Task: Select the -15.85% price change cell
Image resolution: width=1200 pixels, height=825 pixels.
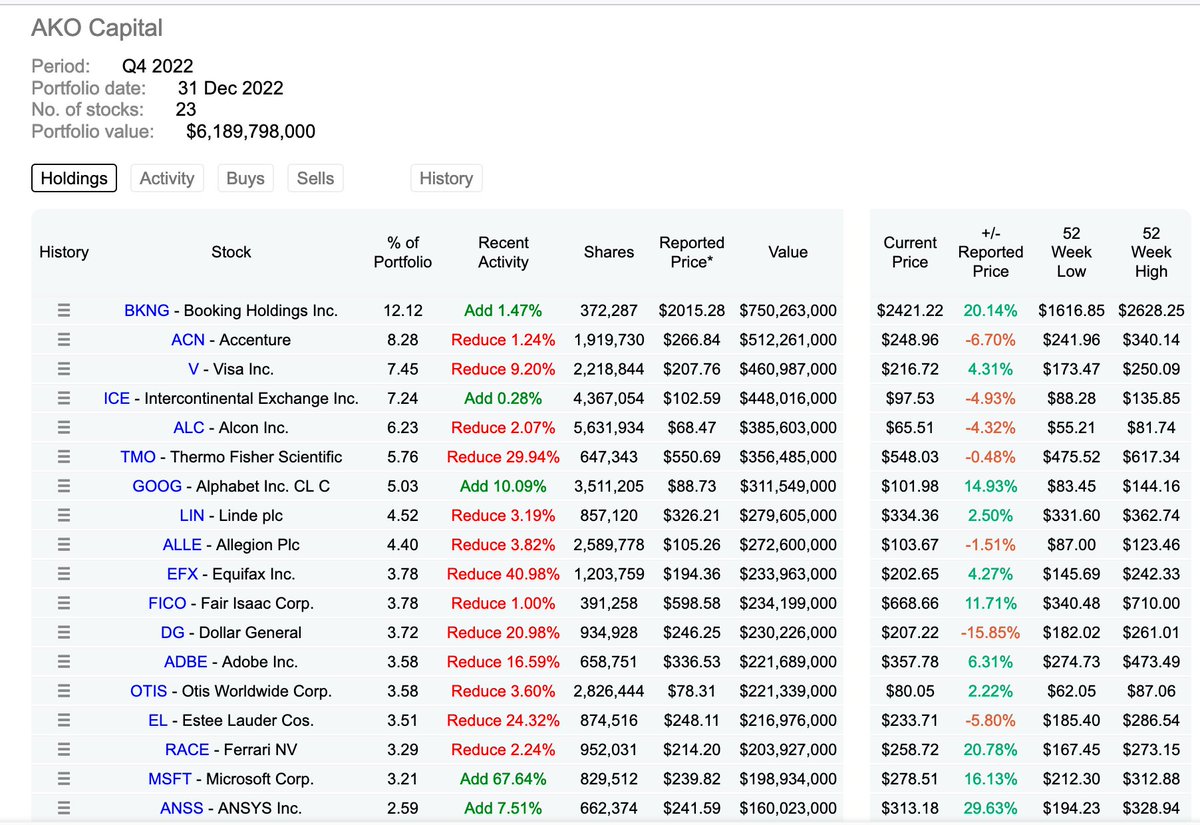Action: point(990,632)
